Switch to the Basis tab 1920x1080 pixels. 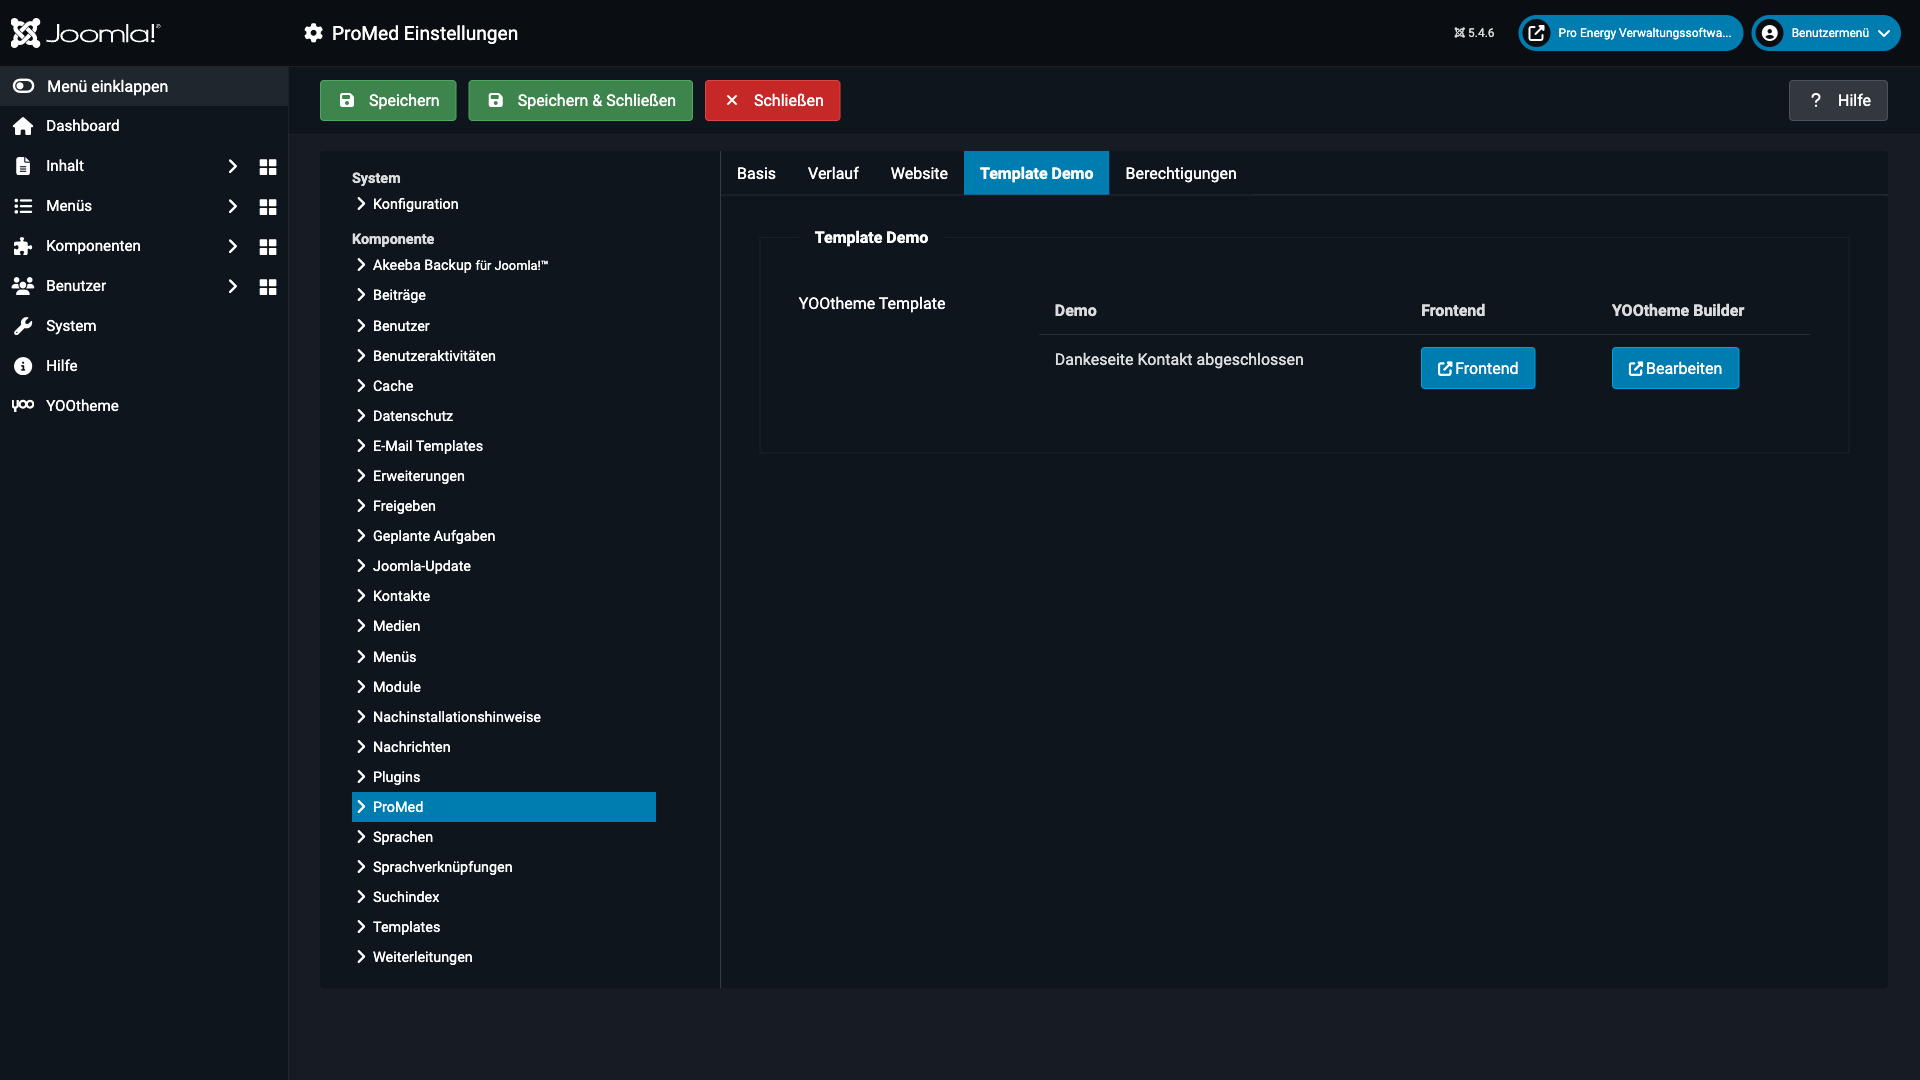[x=756, y=173]
